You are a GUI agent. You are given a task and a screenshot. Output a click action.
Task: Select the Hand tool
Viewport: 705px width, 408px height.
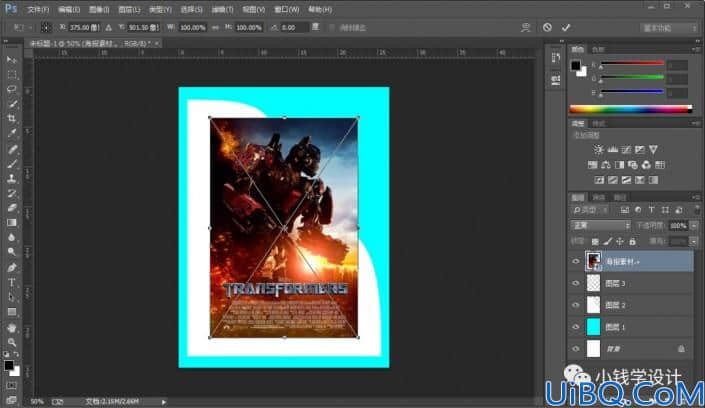[12, 327]
